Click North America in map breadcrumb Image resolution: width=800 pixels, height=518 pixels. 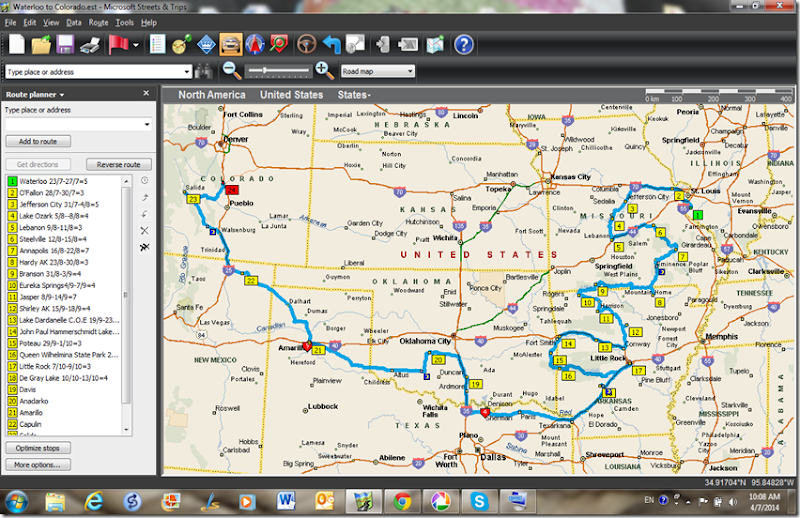coord(212,95)
